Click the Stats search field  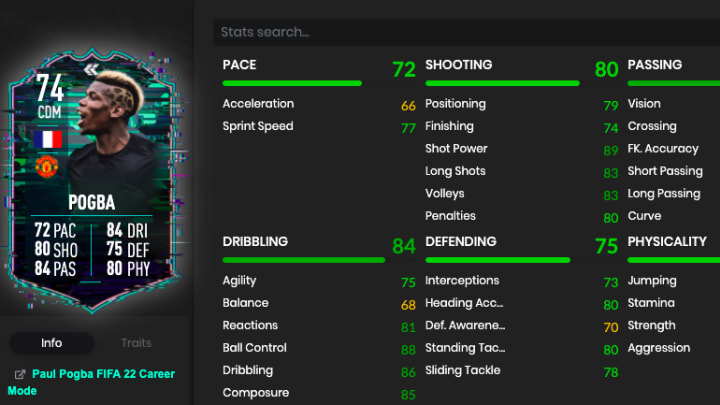467,32
